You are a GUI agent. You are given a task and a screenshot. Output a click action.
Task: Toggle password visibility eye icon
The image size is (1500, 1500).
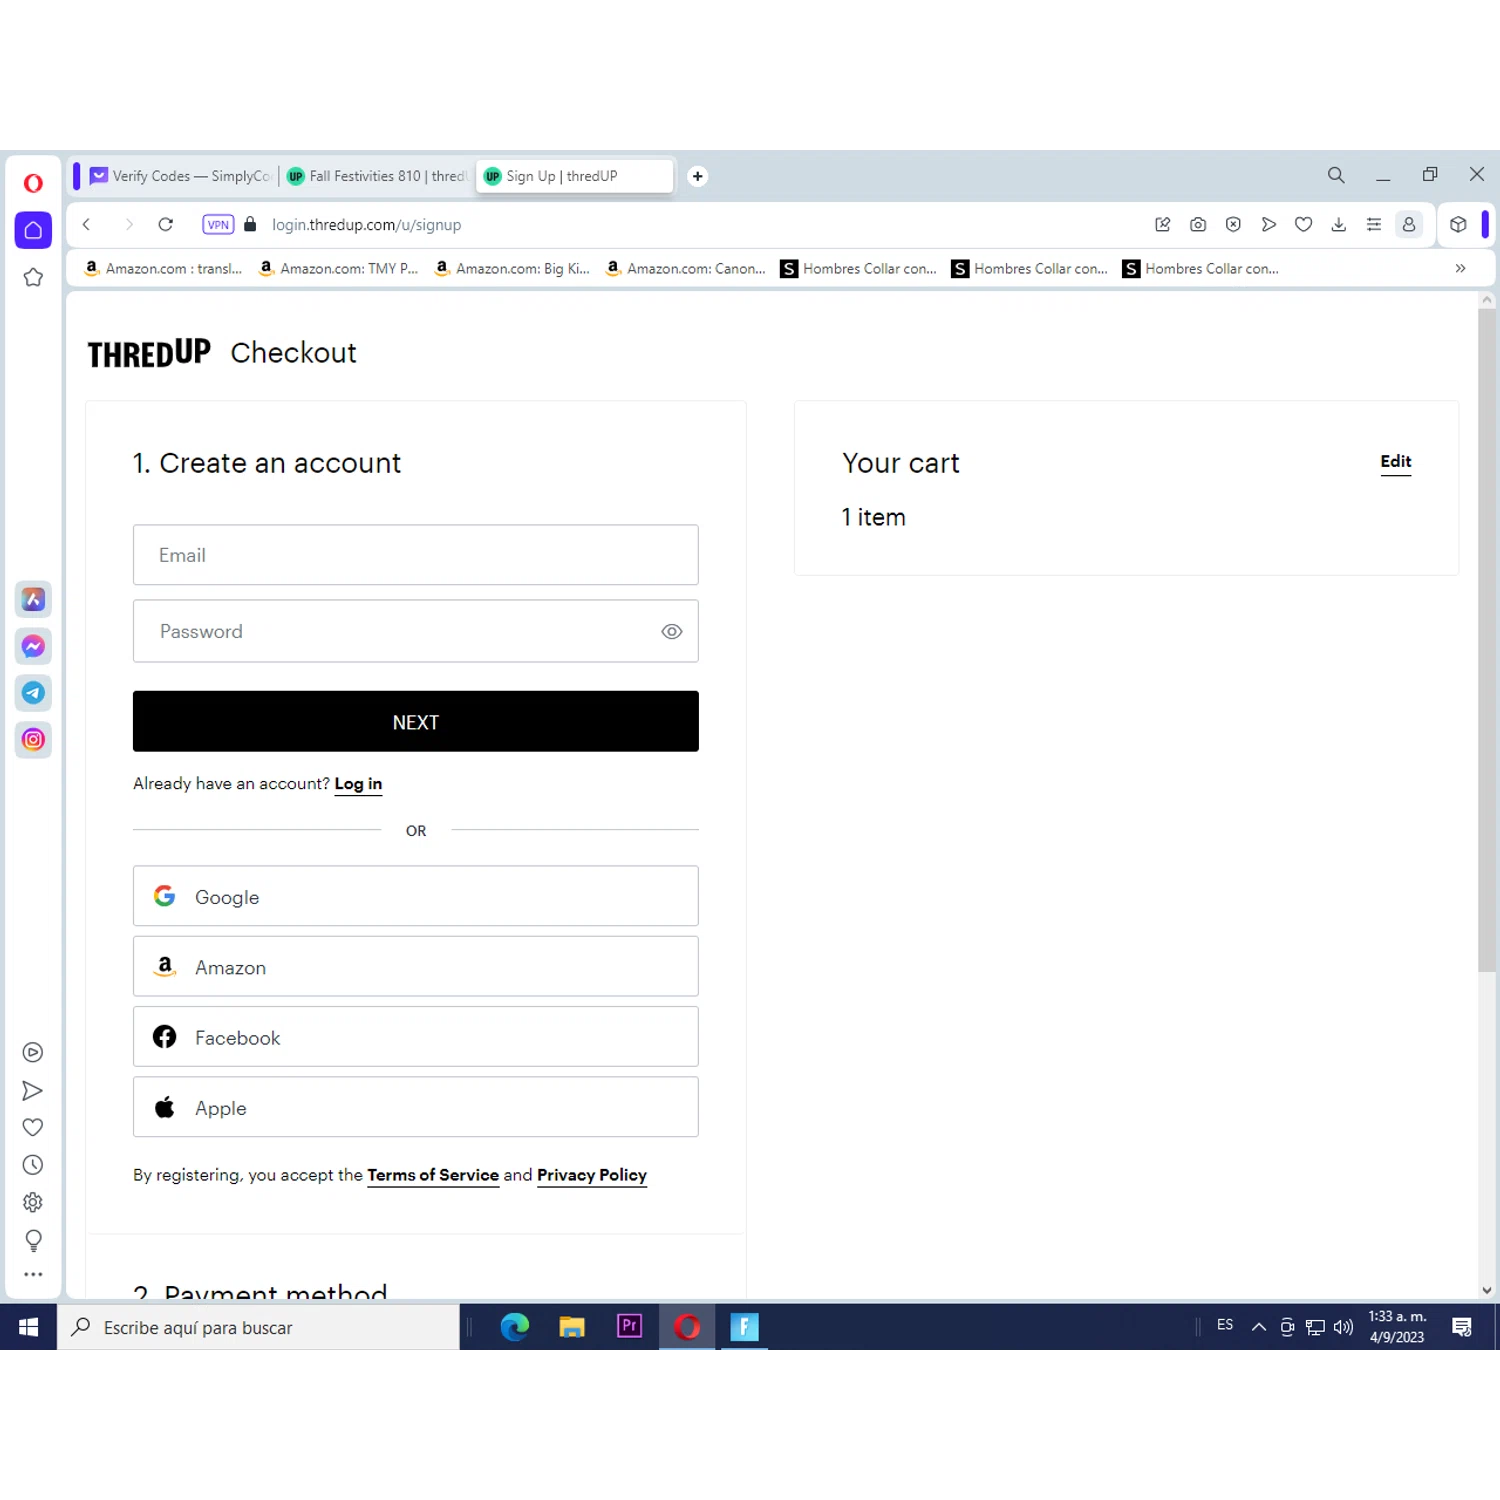pos(672,632)
